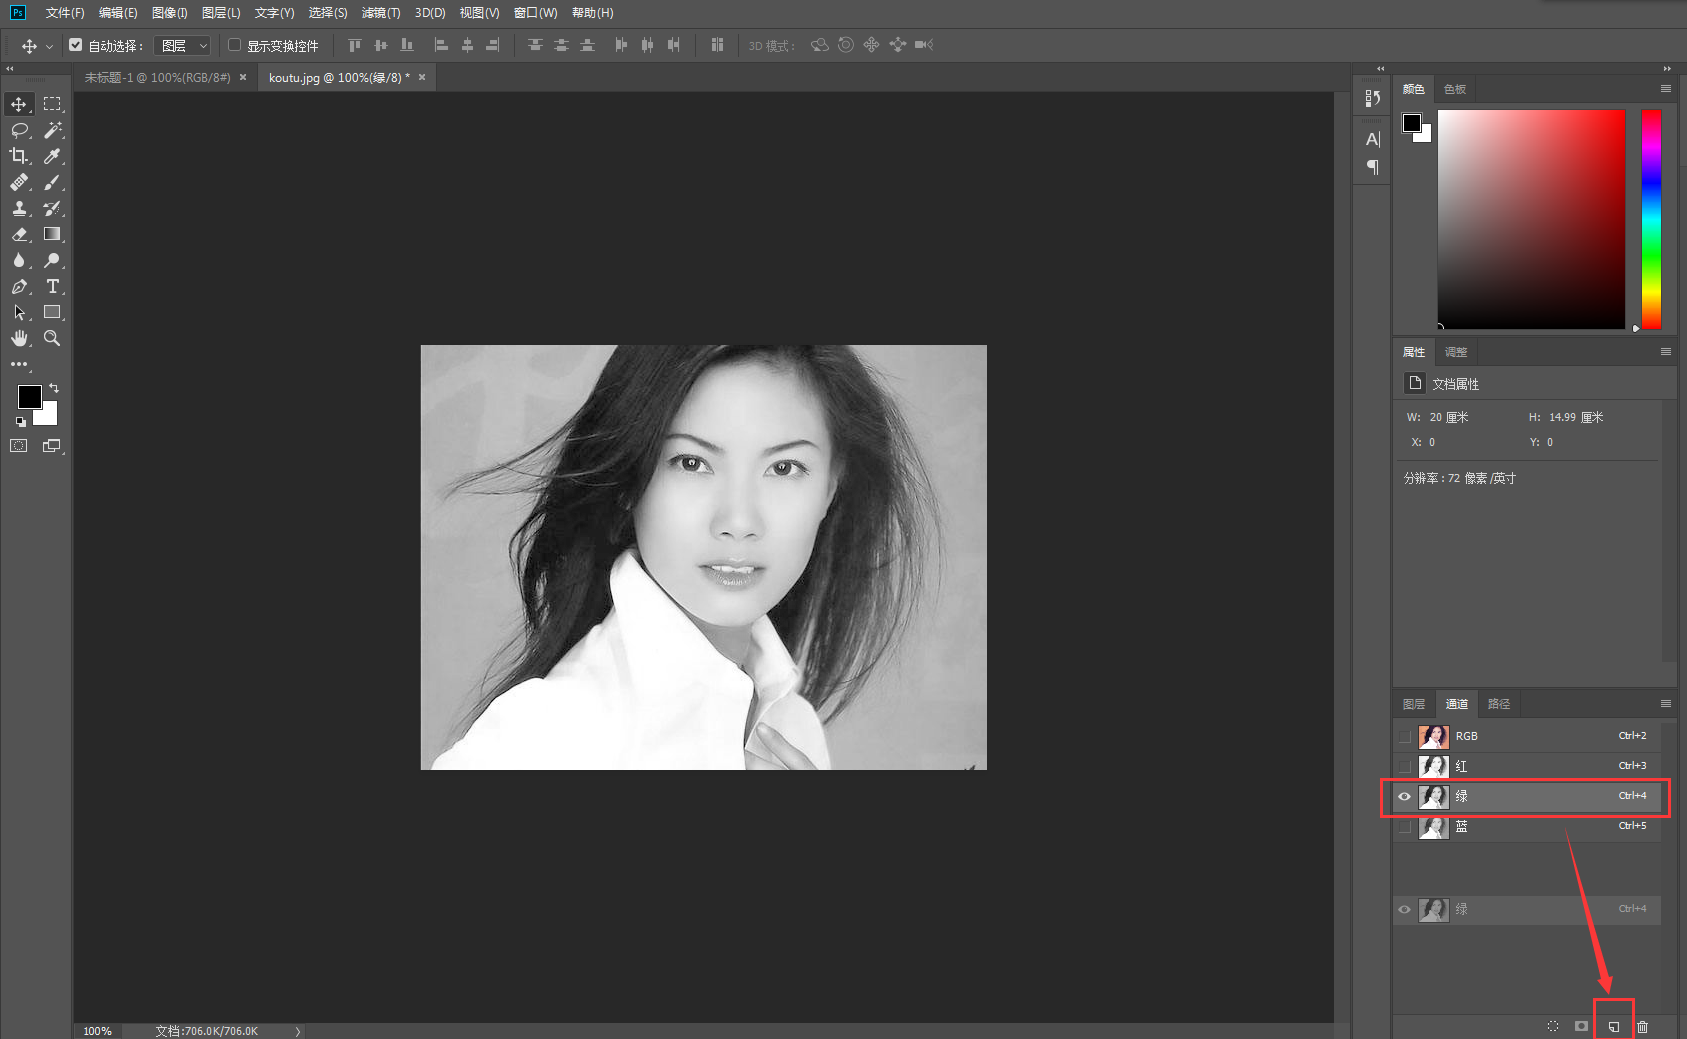
Task: Switch to the 路径 tab
Action: (1499, 704)
